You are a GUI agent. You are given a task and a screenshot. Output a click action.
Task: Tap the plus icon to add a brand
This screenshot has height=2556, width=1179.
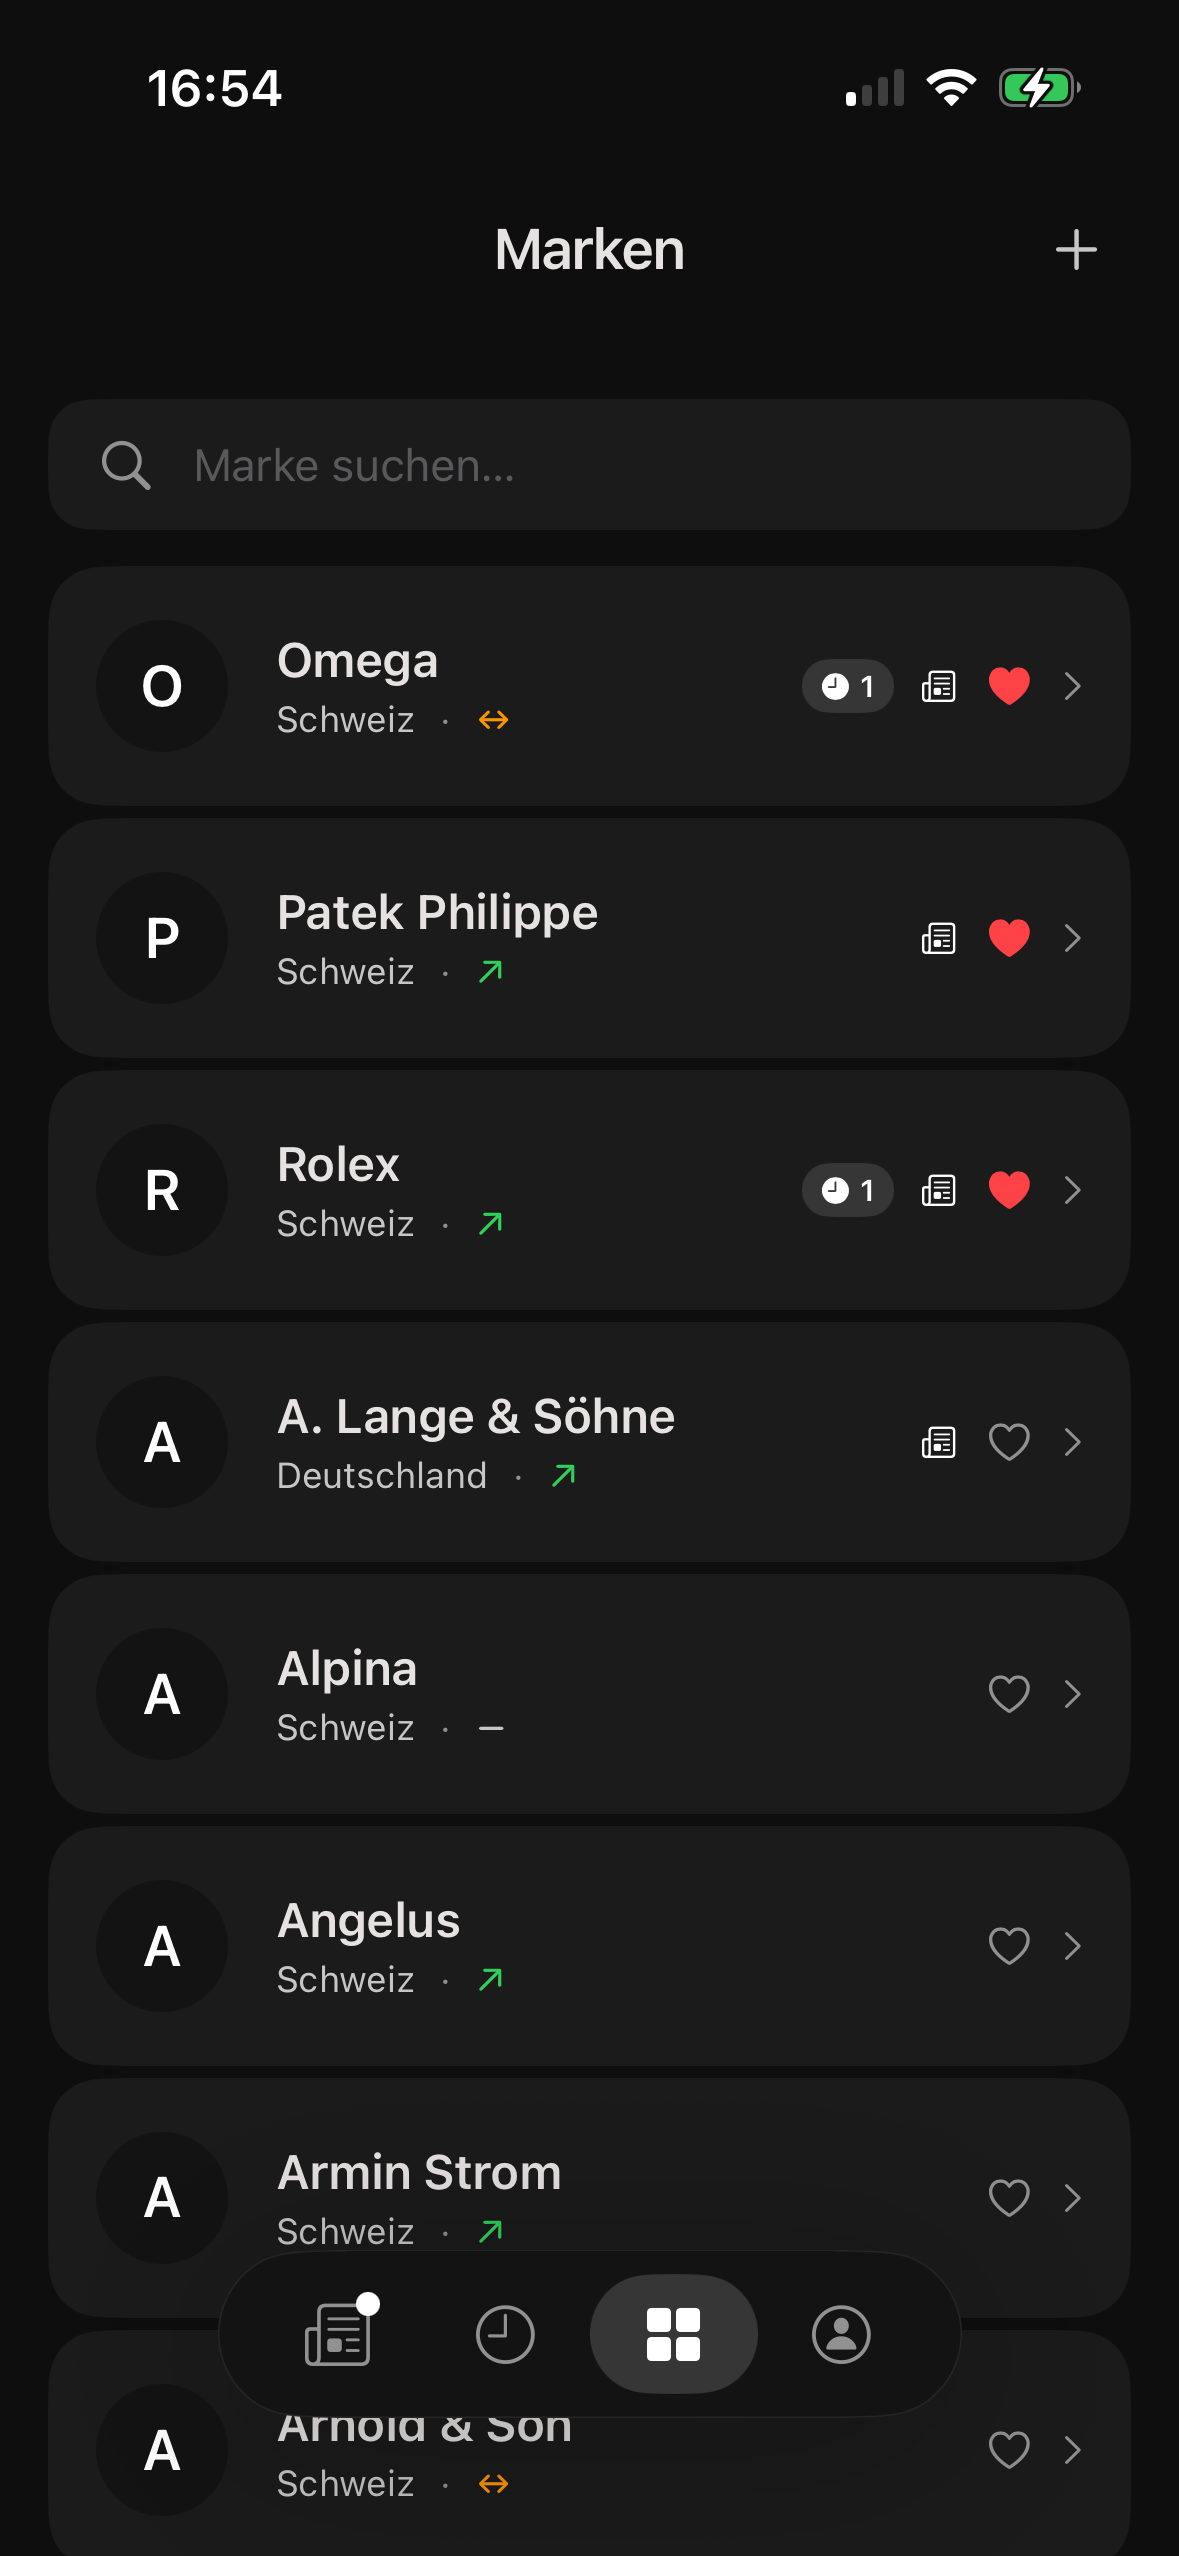click(x=1076, y=250)
